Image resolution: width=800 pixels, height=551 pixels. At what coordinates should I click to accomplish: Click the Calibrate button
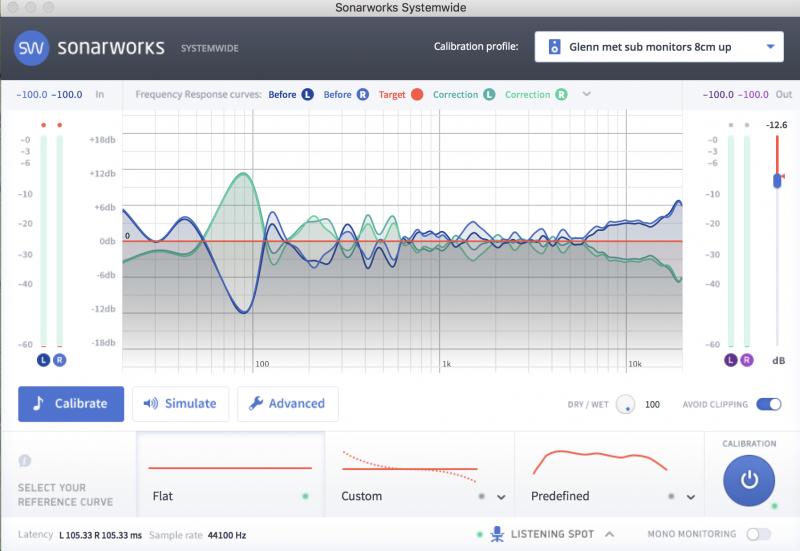click(x=71, y=404)
